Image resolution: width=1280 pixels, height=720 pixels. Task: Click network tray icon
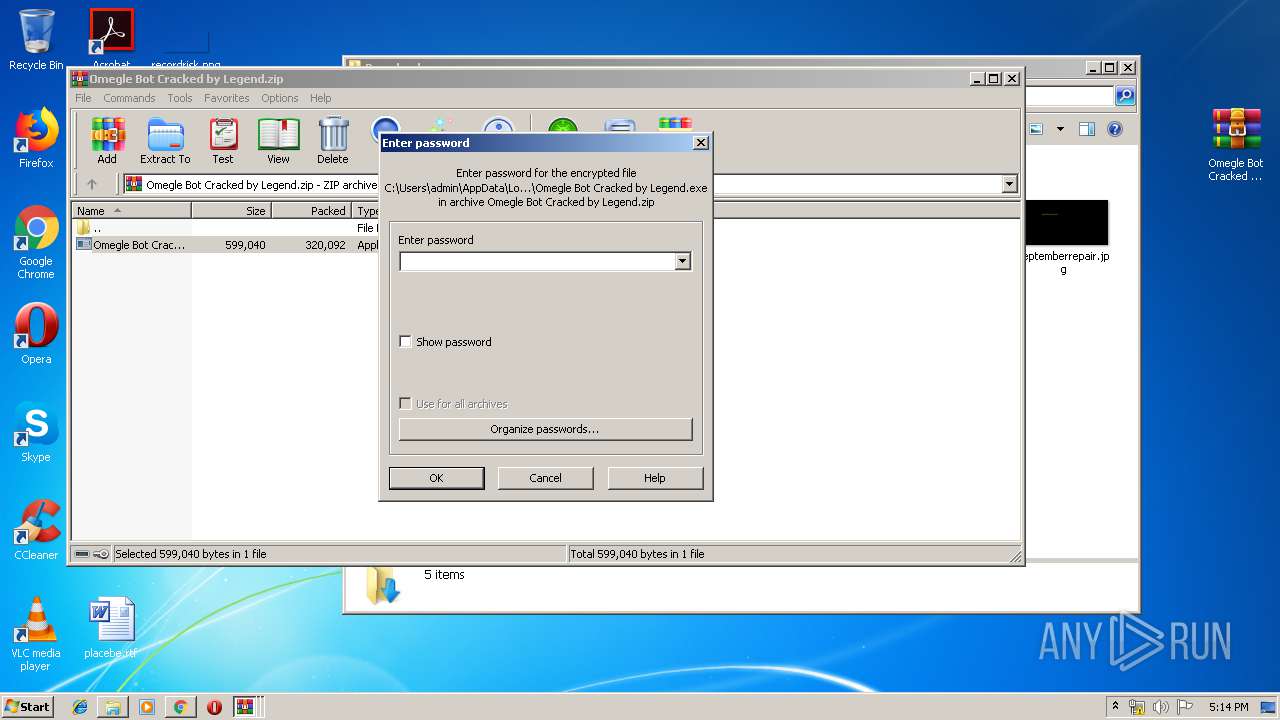click(1137, 707)
